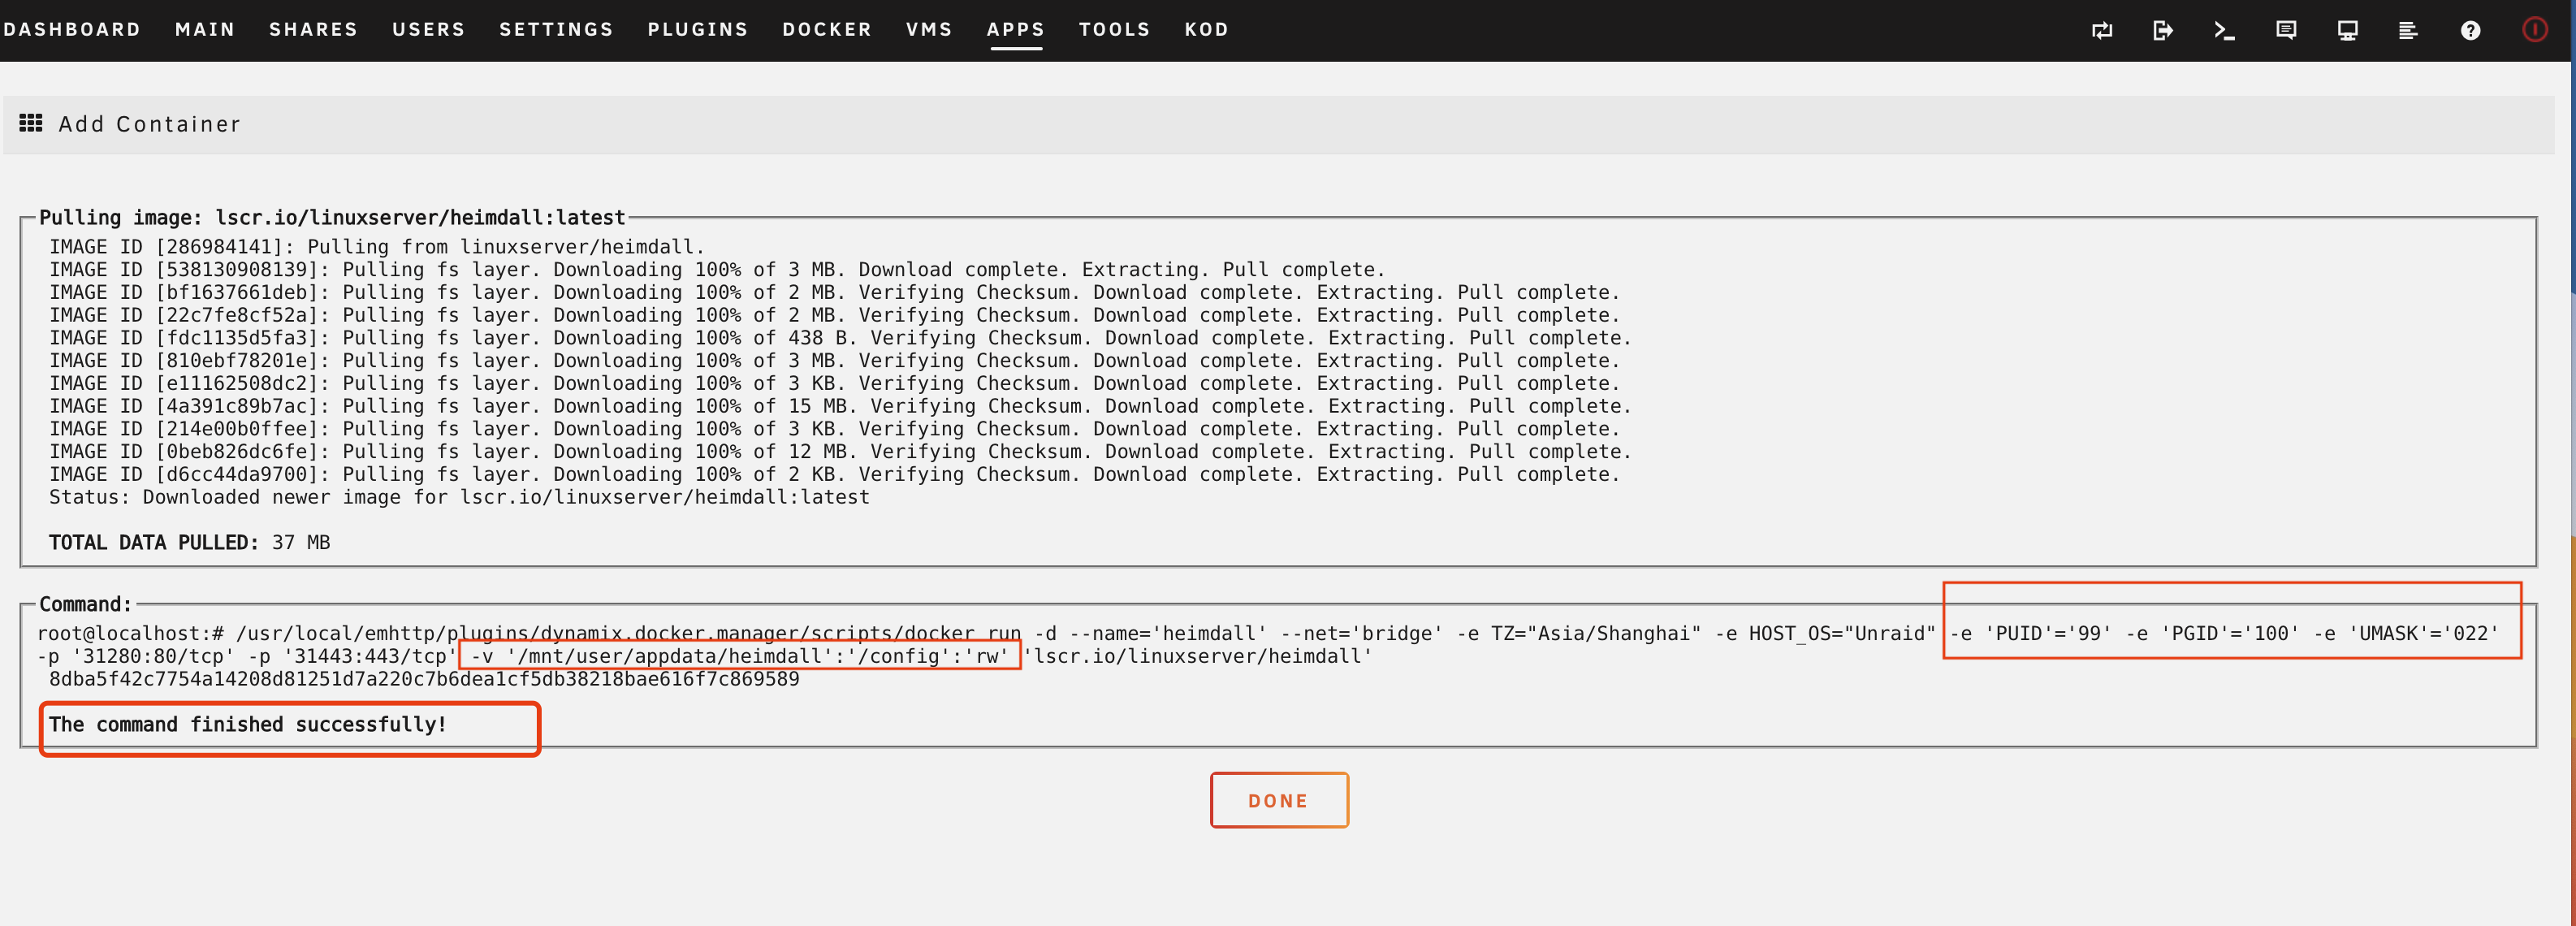Open the VMS tab
Screen dimensions: 2576x926
(x=929, y=30)
